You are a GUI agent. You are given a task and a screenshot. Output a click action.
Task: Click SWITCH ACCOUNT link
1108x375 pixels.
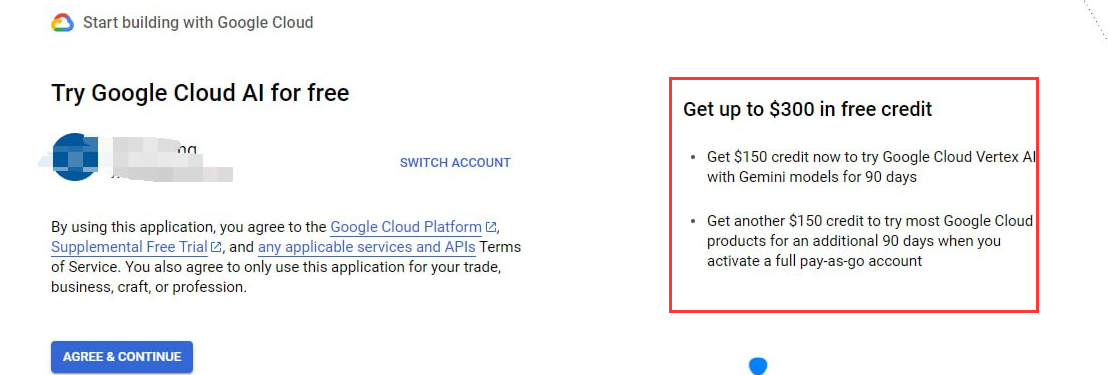click(x=455, y=162)
